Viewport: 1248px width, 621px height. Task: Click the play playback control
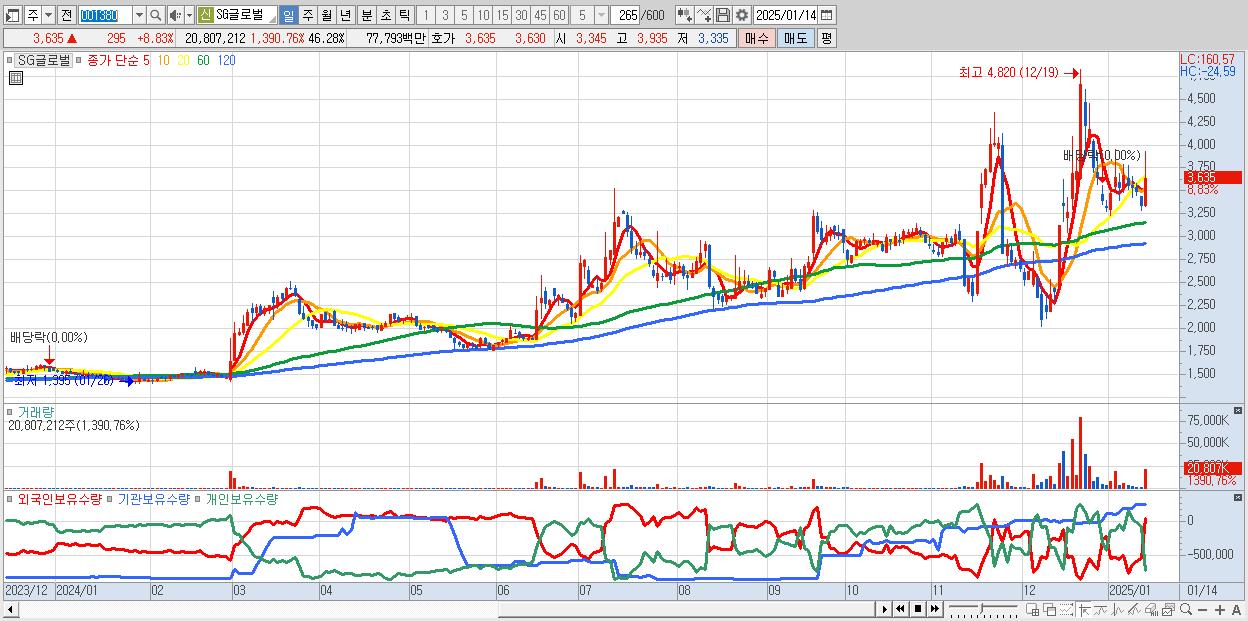click(884, 609)
